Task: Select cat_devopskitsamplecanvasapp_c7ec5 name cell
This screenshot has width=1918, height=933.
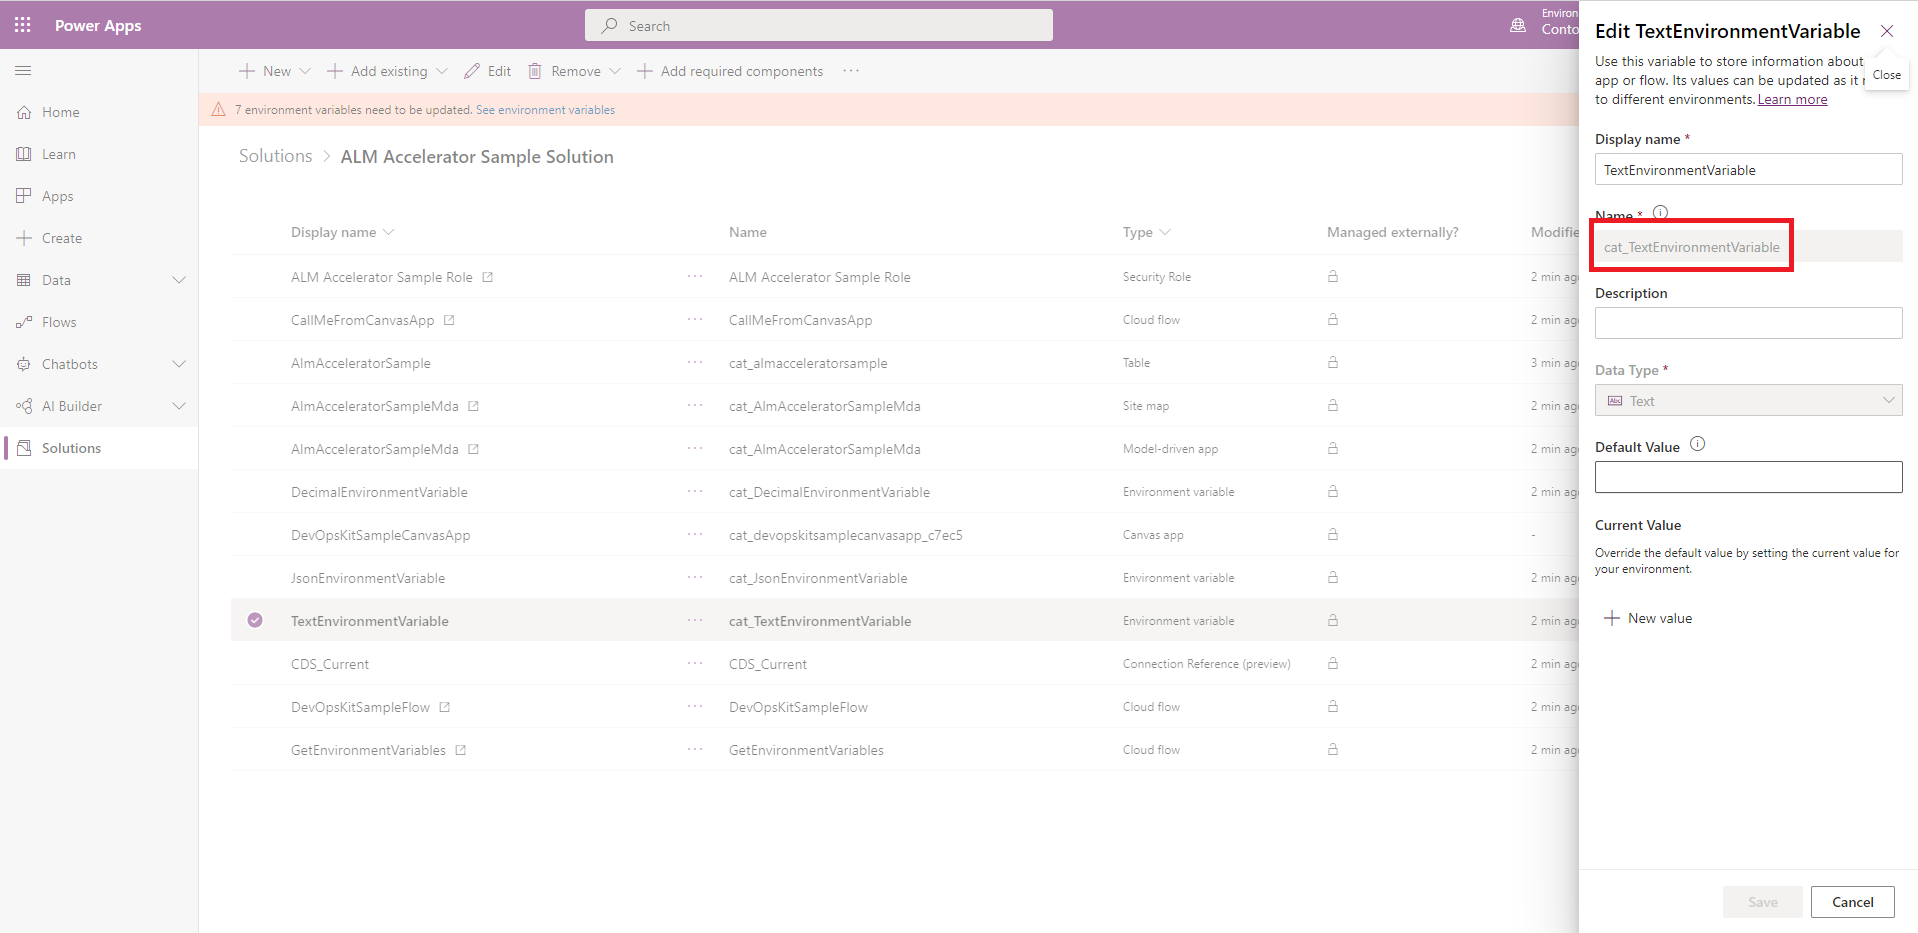Action: 845,535
